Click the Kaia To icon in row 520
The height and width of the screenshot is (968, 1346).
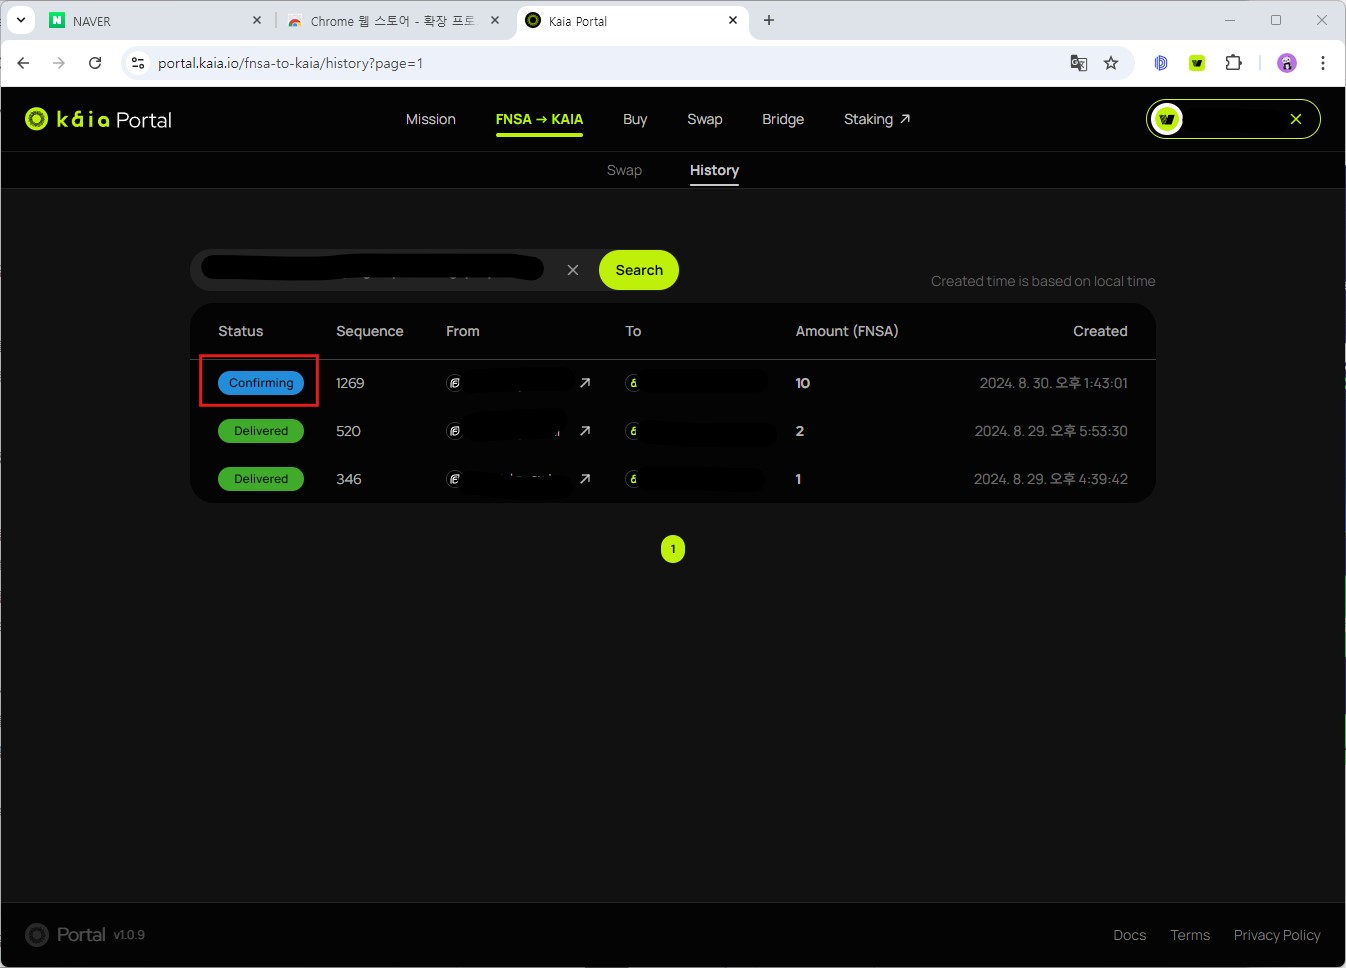coord(633,431)
